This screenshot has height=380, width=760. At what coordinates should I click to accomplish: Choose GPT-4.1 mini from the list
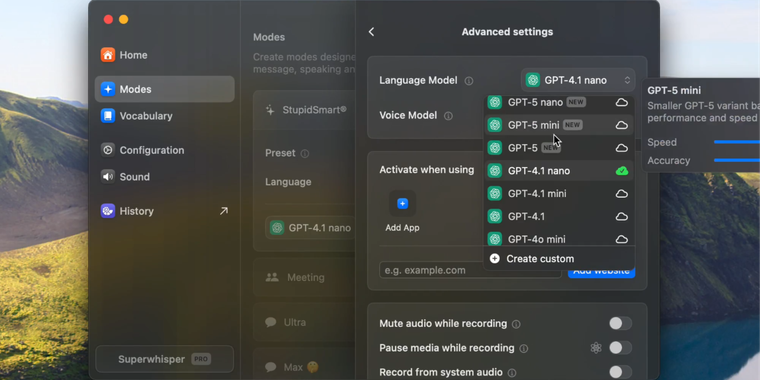tap(559, 194)
